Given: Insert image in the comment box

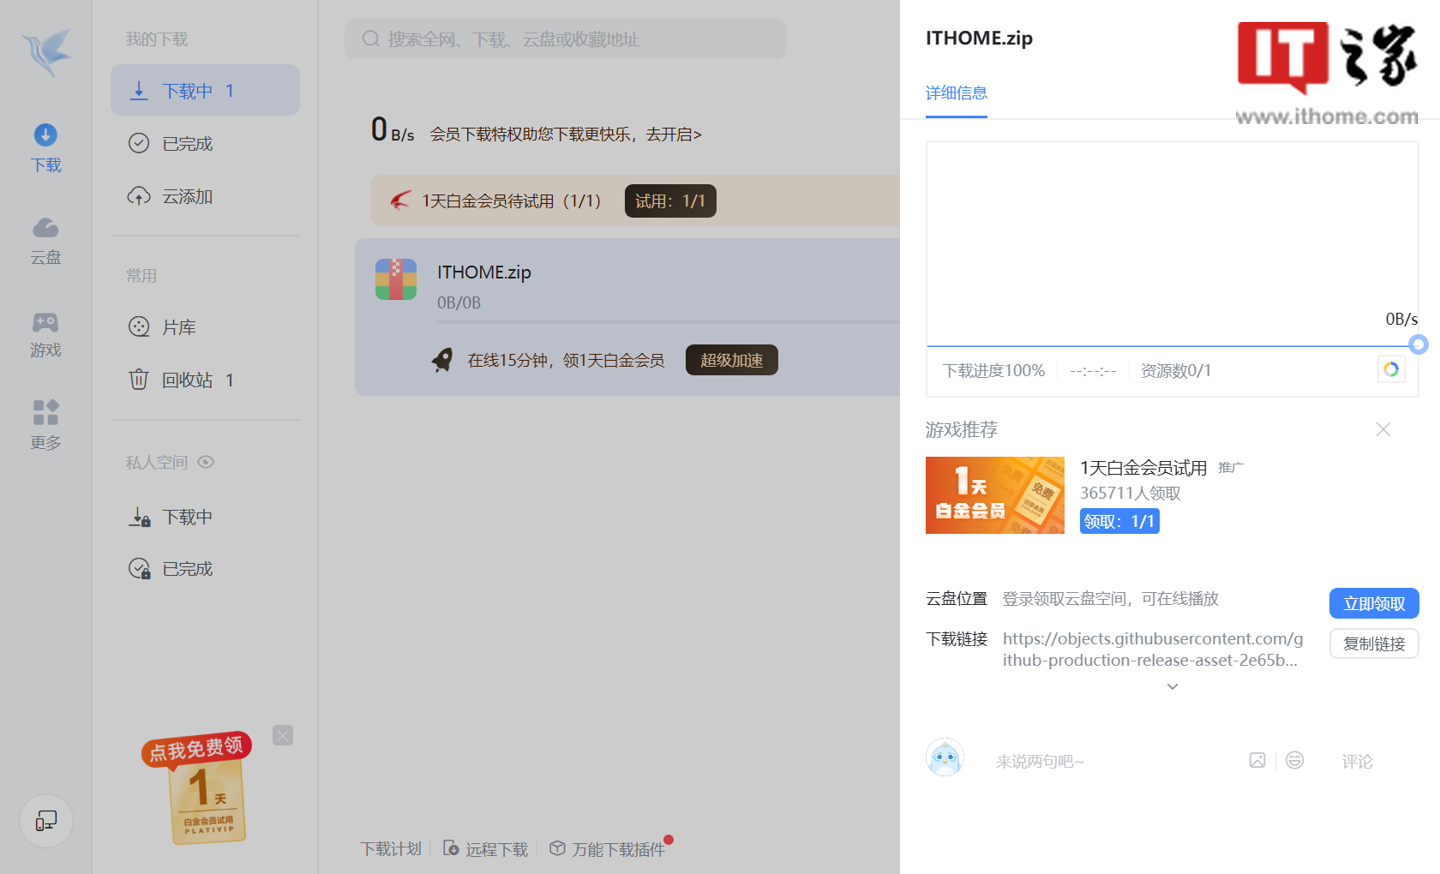Looking at the screenshot, I should (x=1257, y=761).
